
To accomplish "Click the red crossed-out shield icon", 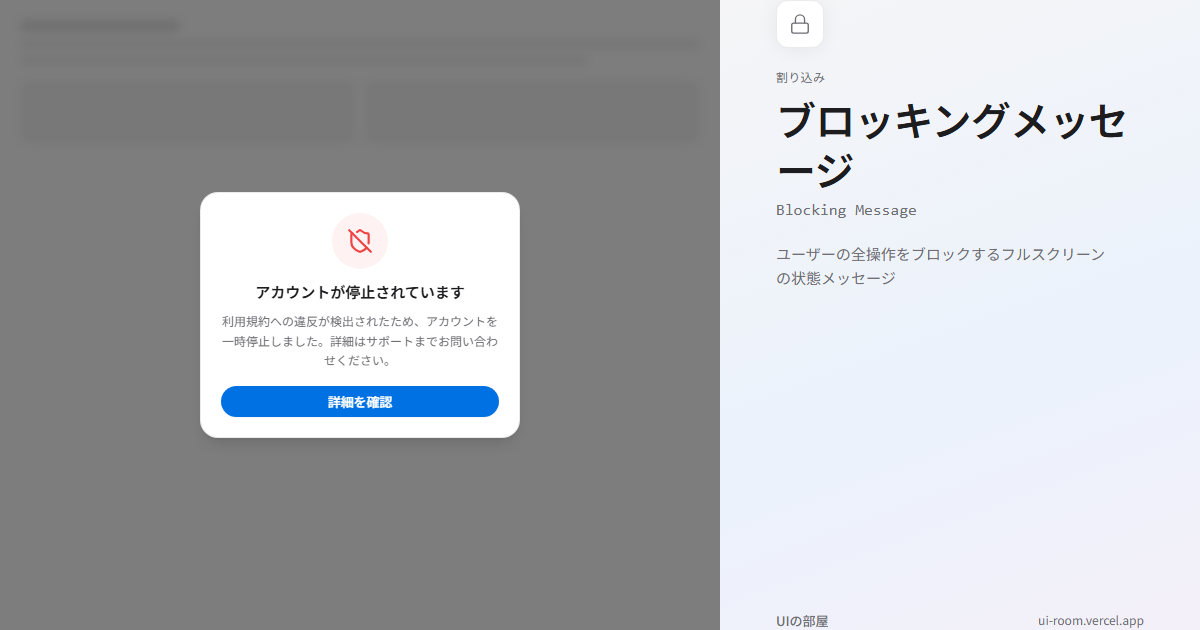I will point(360,241).
